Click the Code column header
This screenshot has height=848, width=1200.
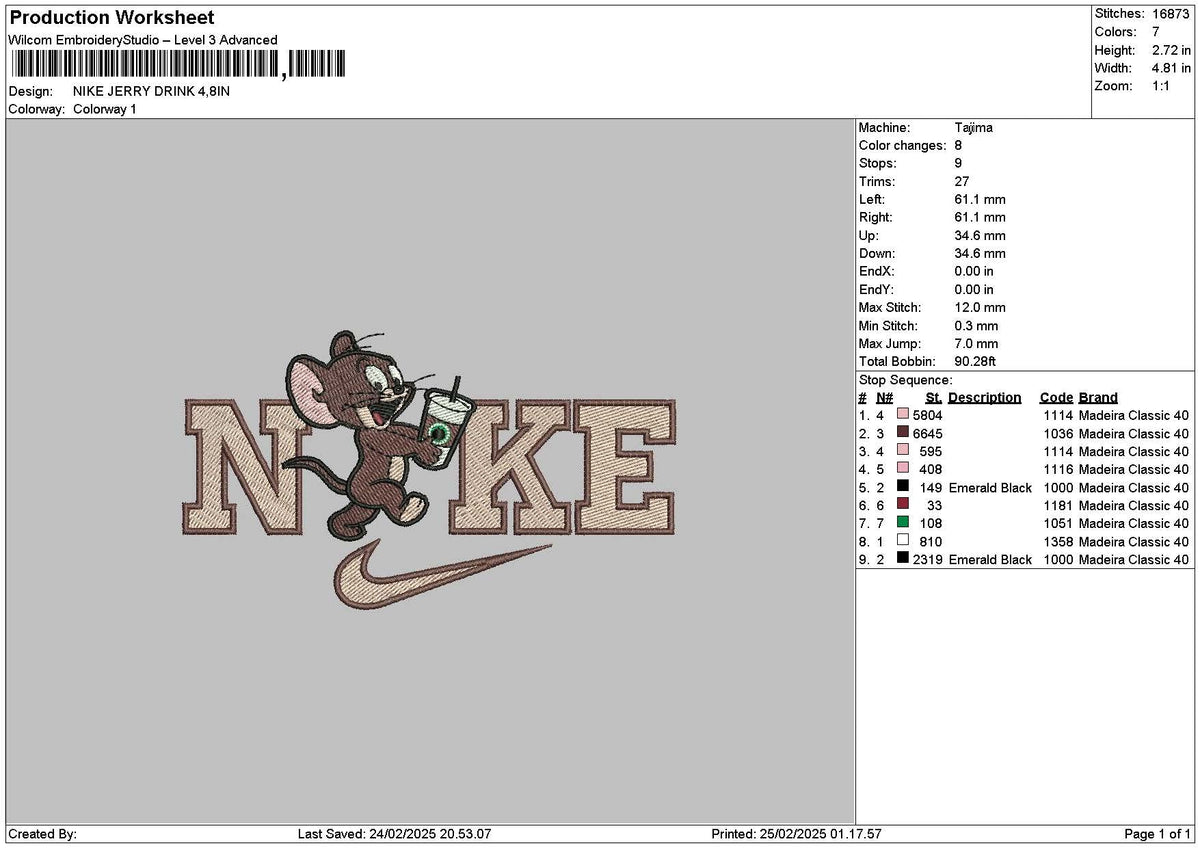(x=1056, y=397)
